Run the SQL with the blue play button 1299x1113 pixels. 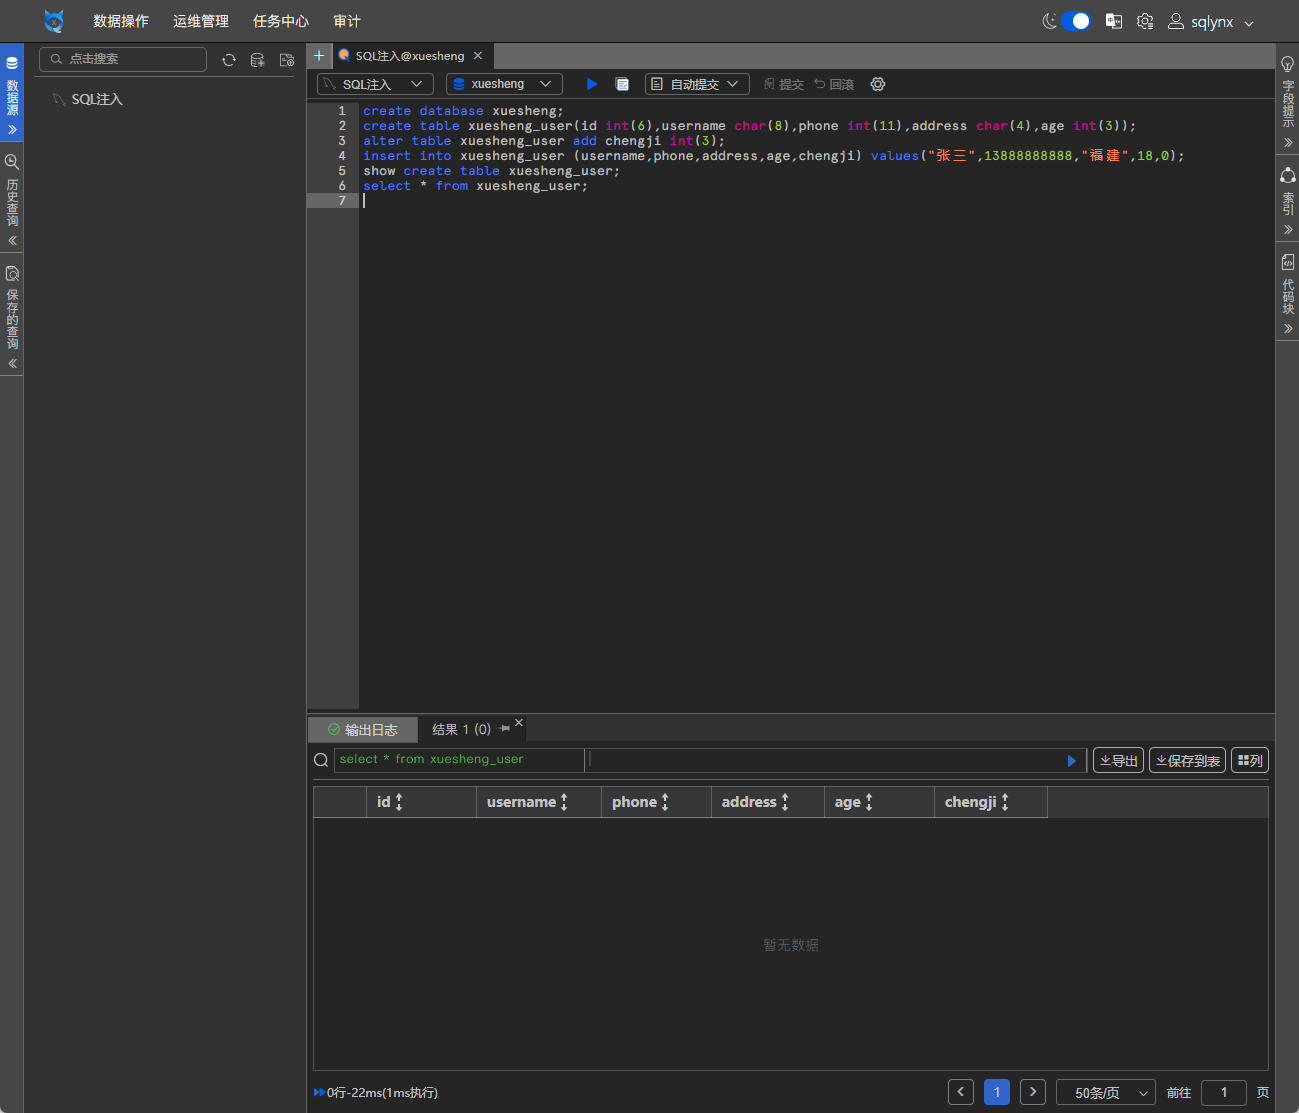click(591, 84)
